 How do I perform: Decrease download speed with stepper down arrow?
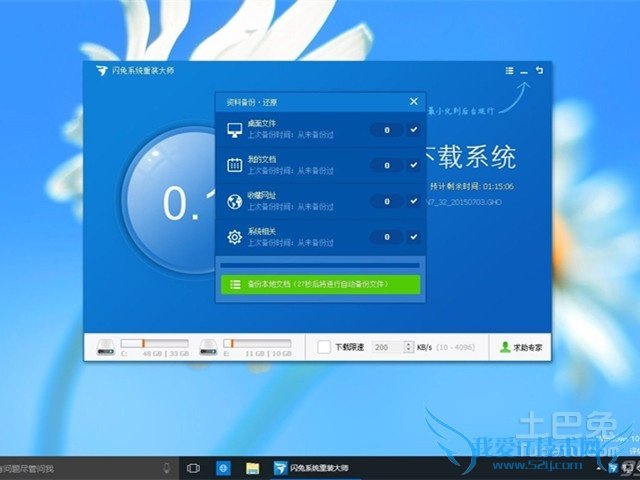[409, 350]
